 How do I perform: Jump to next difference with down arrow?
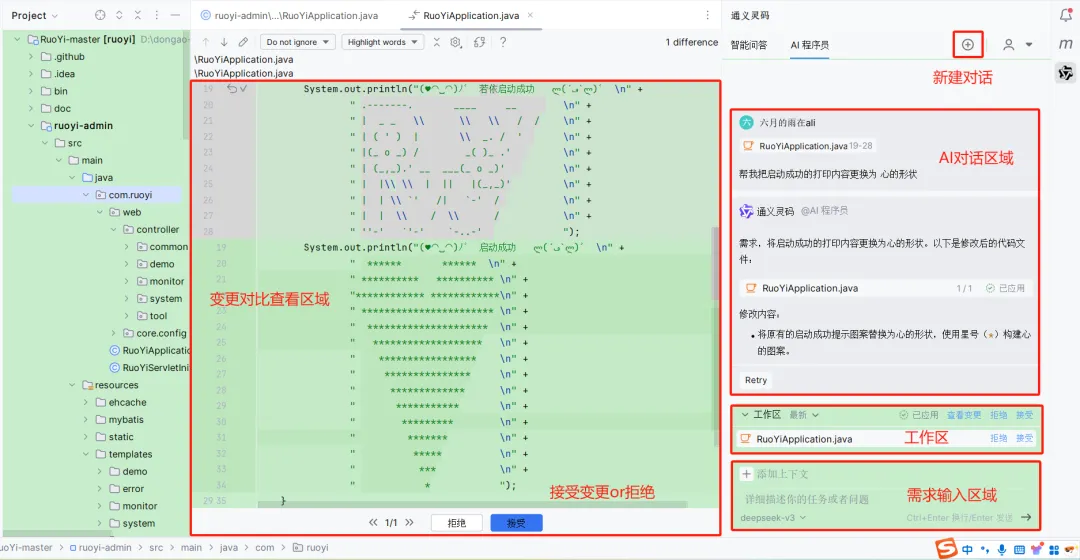(x=224, y=42)
